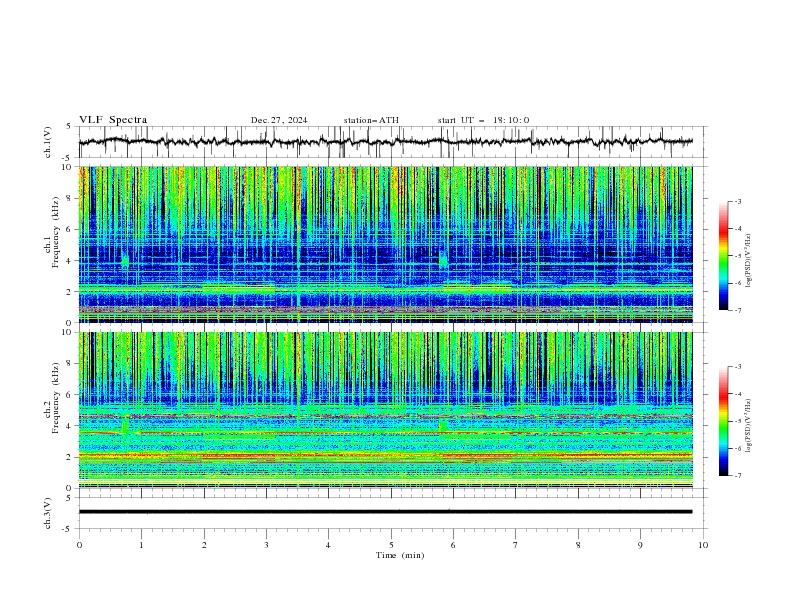
Task: Click the time axis tick label "7"
Action: 516,545
